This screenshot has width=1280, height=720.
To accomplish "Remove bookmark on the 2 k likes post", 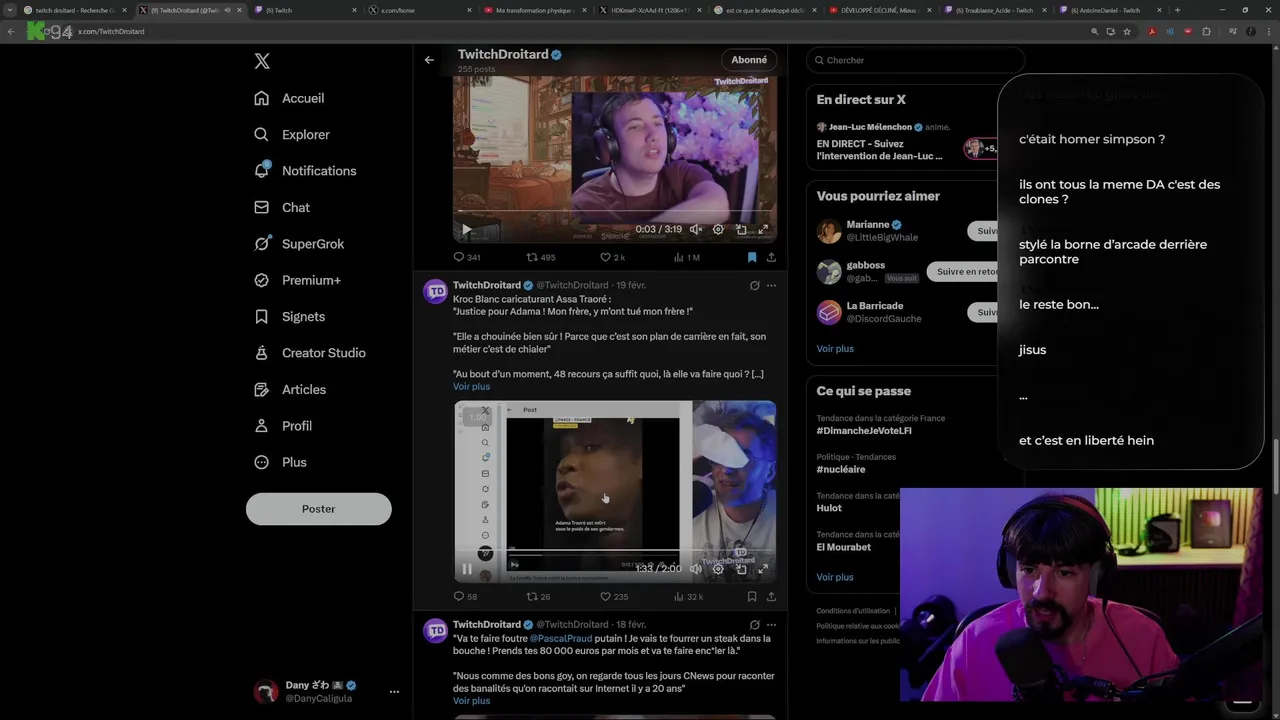I will pyautogui.click(x=751, y=257).
